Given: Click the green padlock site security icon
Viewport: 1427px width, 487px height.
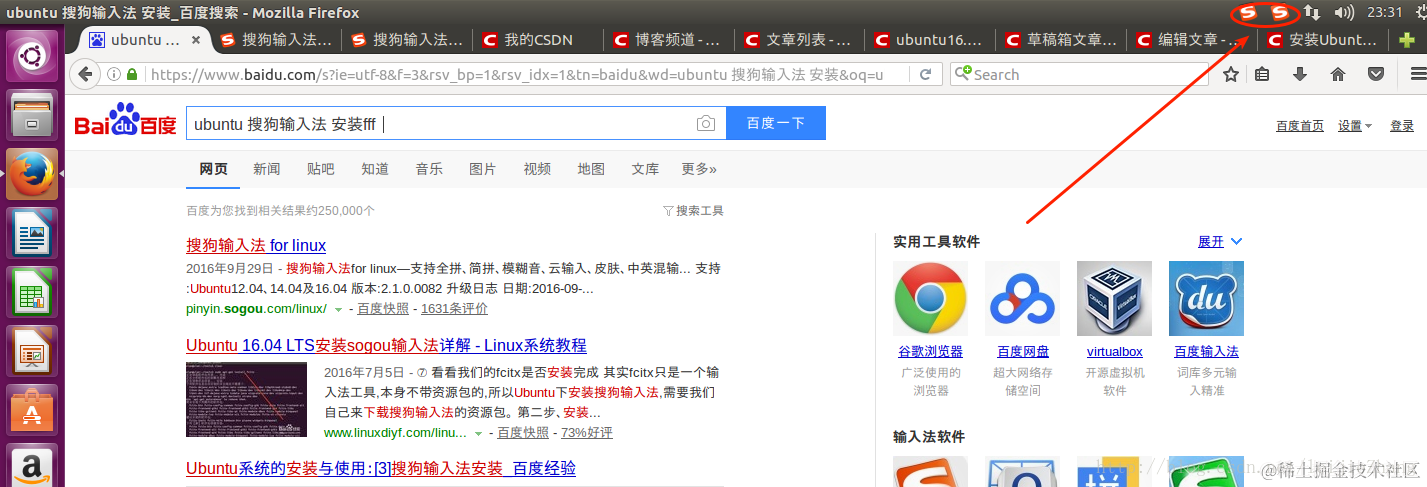Looking at the screenshot, I should [x=131, y=75].
